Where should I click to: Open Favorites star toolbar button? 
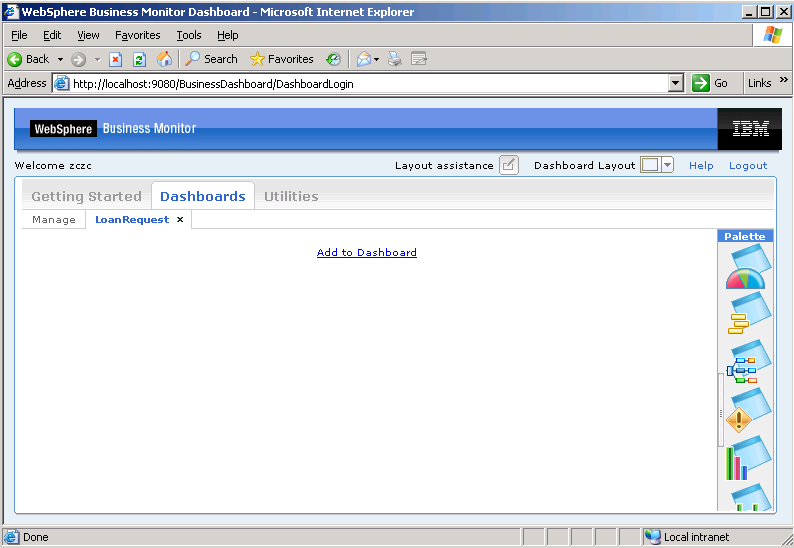(282, 59)
